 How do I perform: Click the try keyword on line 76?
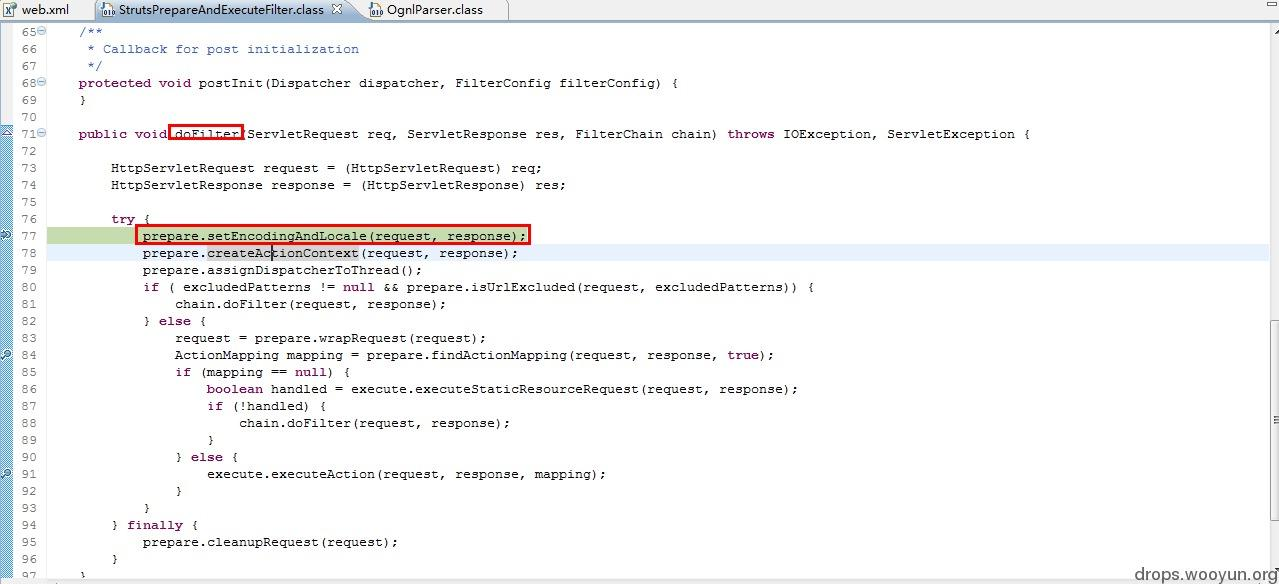tap(123, 219)
